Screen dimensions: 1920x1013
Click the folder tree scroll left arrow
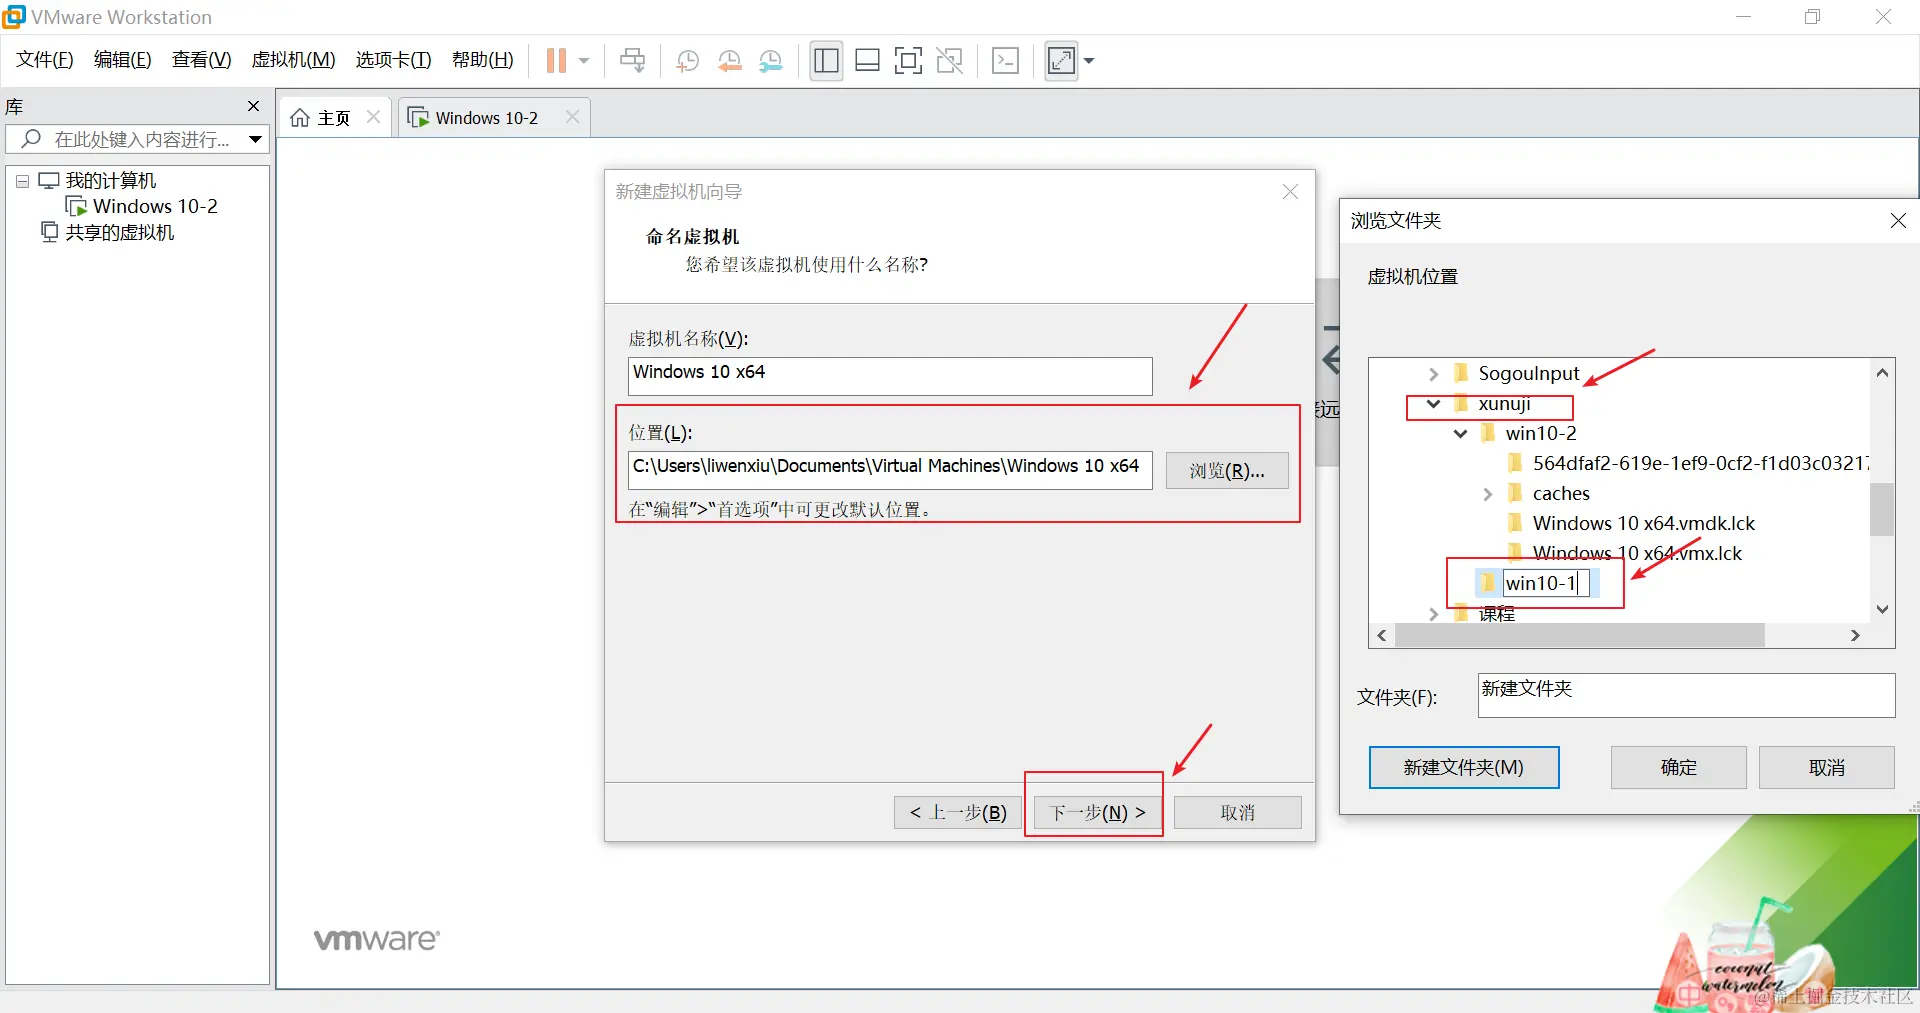point(1382,635)
